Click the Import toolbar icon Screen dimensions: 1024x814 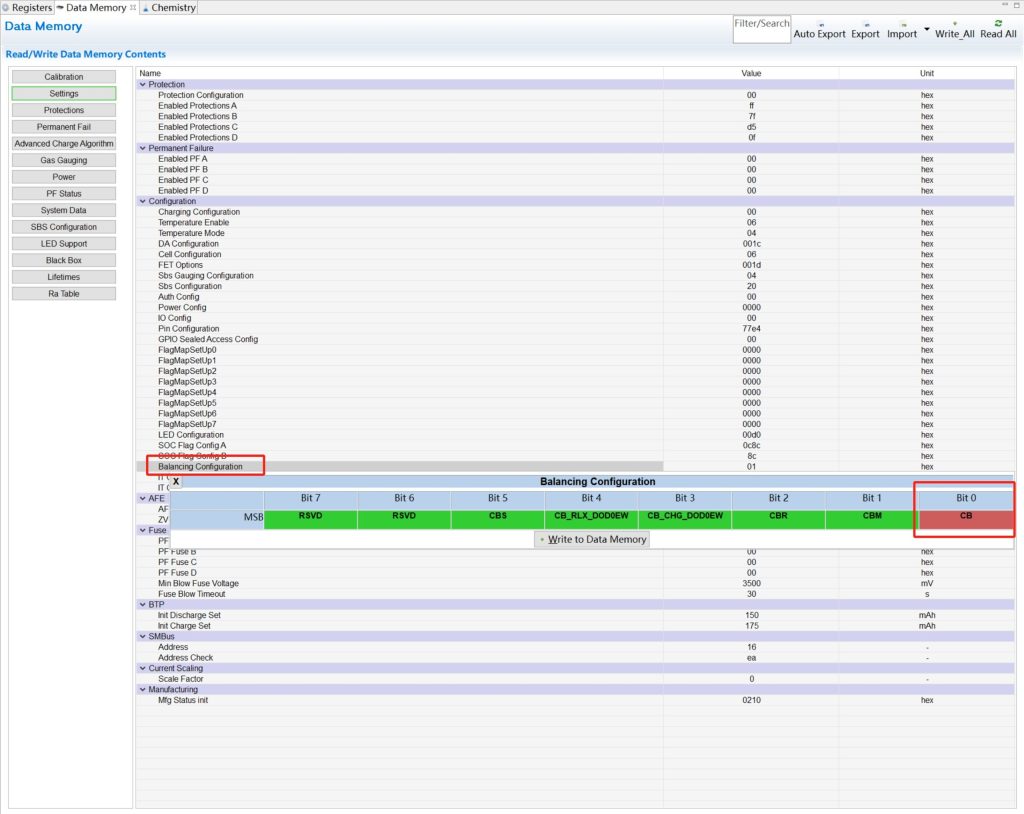(x=902, y=23)
